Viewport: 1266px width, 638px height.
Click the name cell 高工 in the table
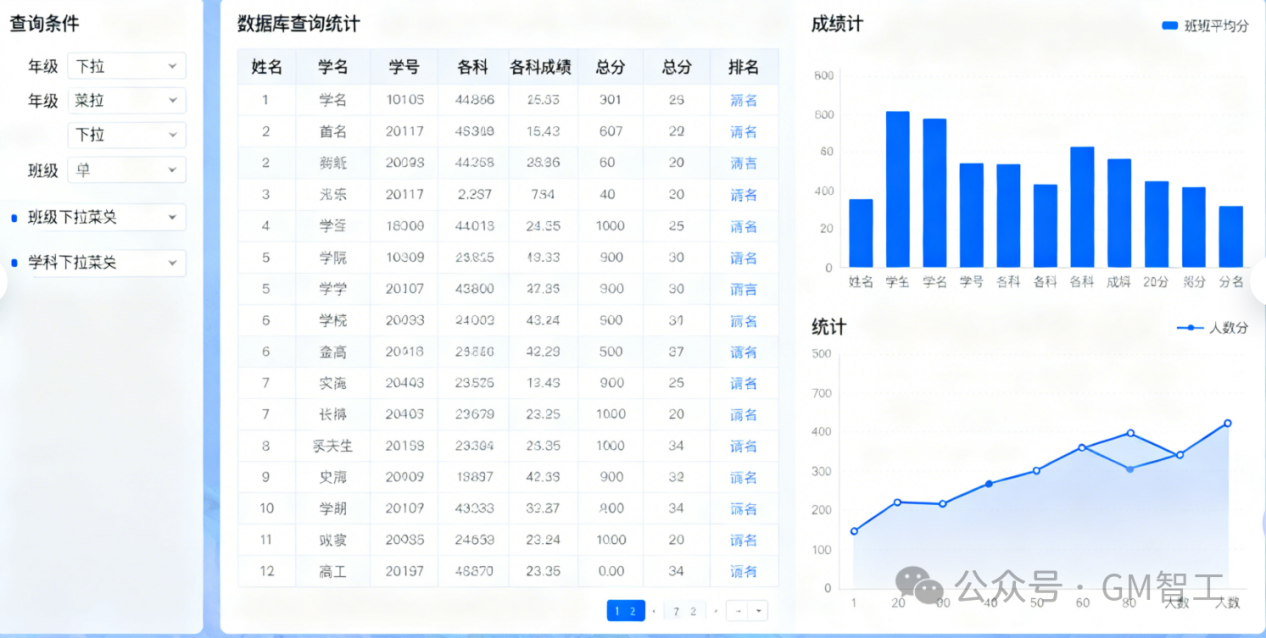332,572
